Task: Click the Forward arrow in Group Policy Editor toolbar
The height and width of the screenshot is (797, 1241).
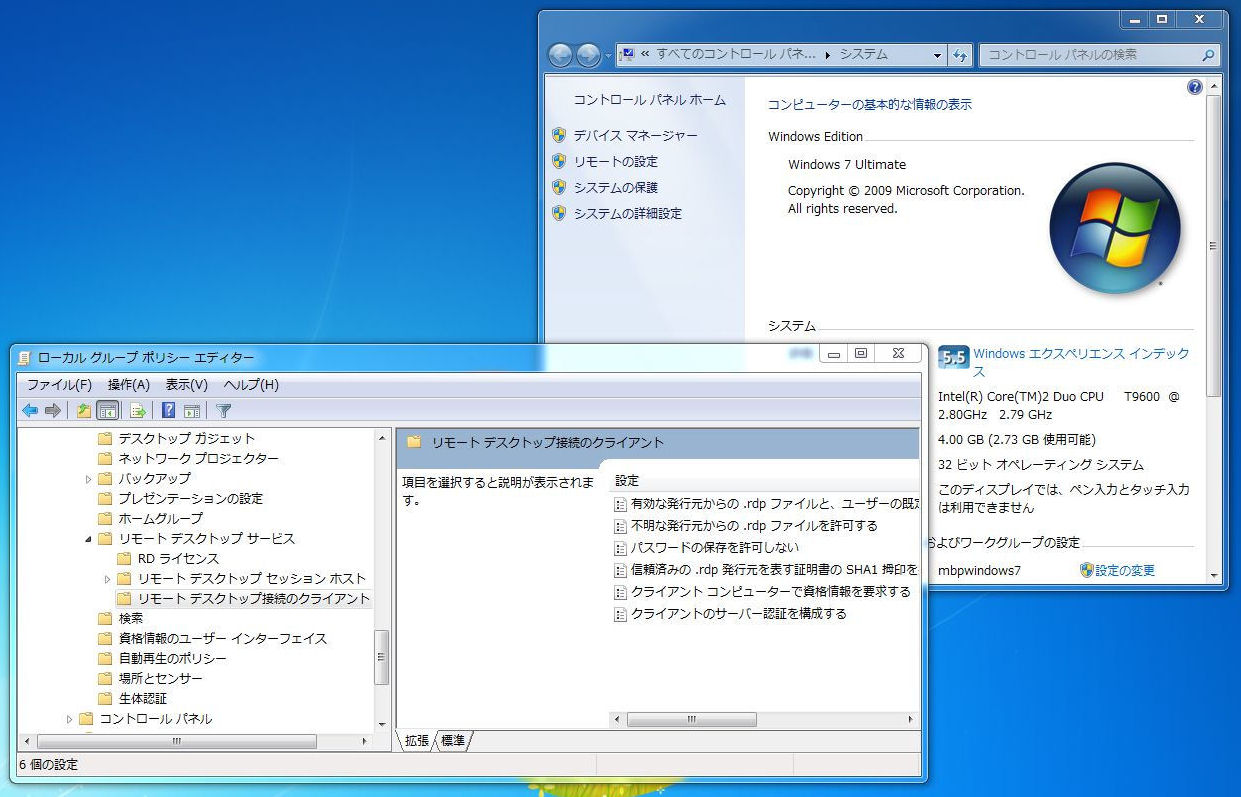Action: tap(53, 410)
